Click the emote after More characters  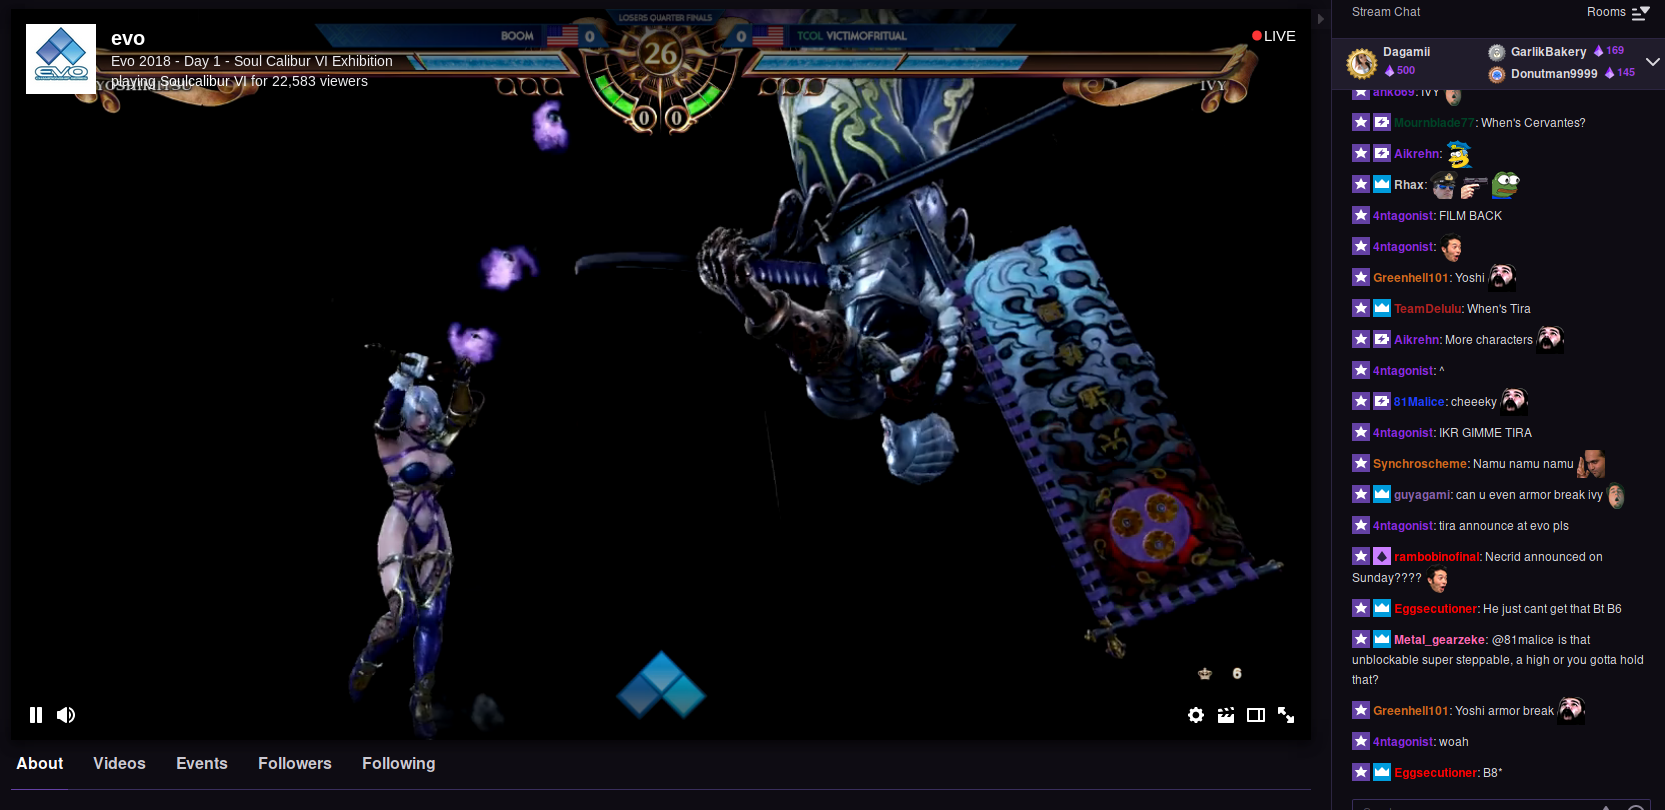1550,339
